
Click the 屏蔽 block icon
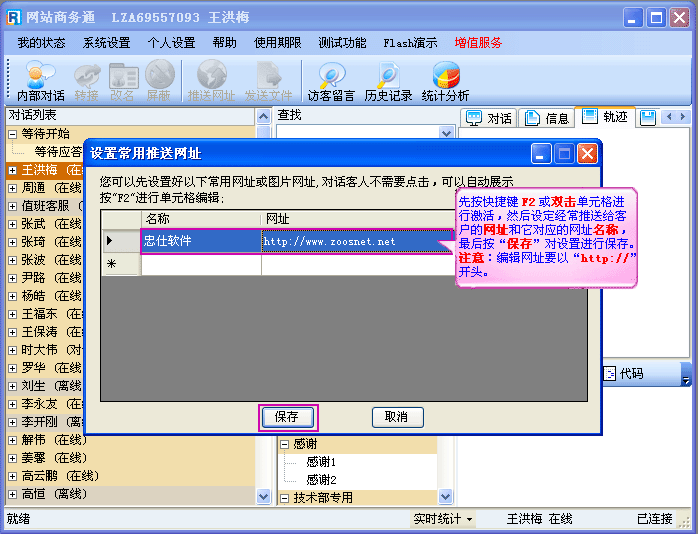[158, 81]
